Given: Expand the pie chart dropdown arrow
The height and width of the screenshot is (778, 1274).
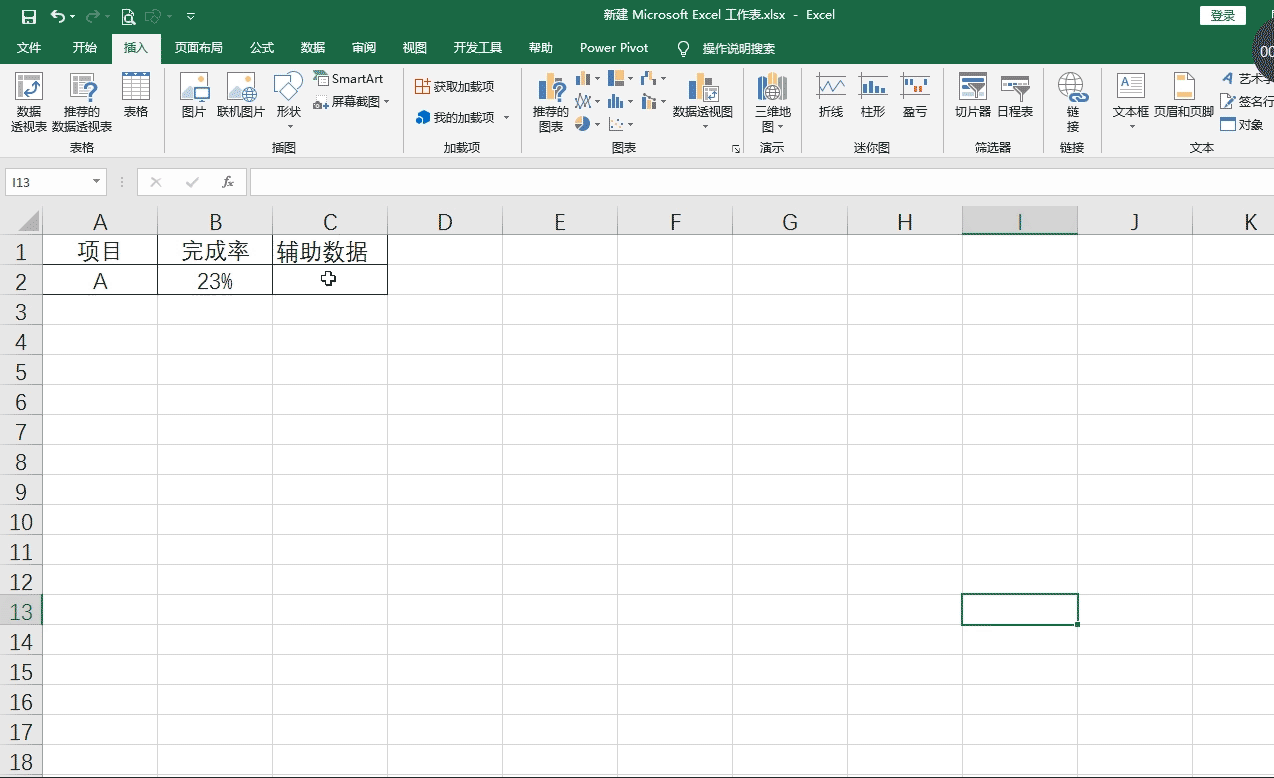Looking at the screenshot, I should point(597,124).
